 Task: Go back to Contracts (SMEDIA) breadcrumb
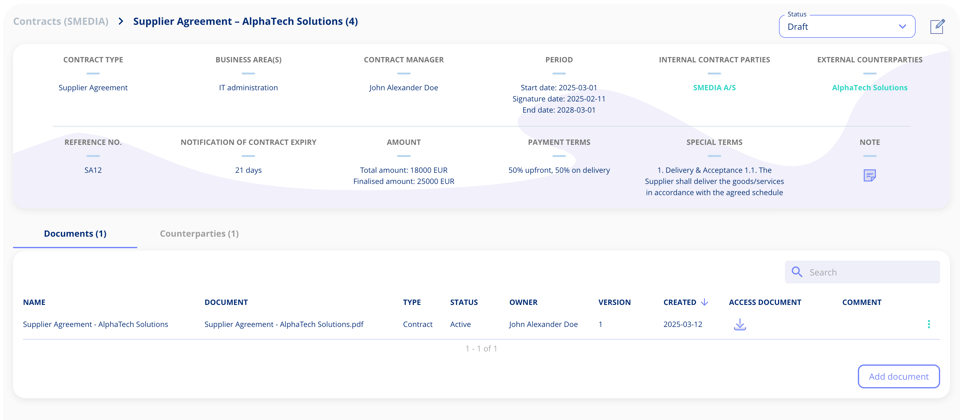(x=61, y=21)
